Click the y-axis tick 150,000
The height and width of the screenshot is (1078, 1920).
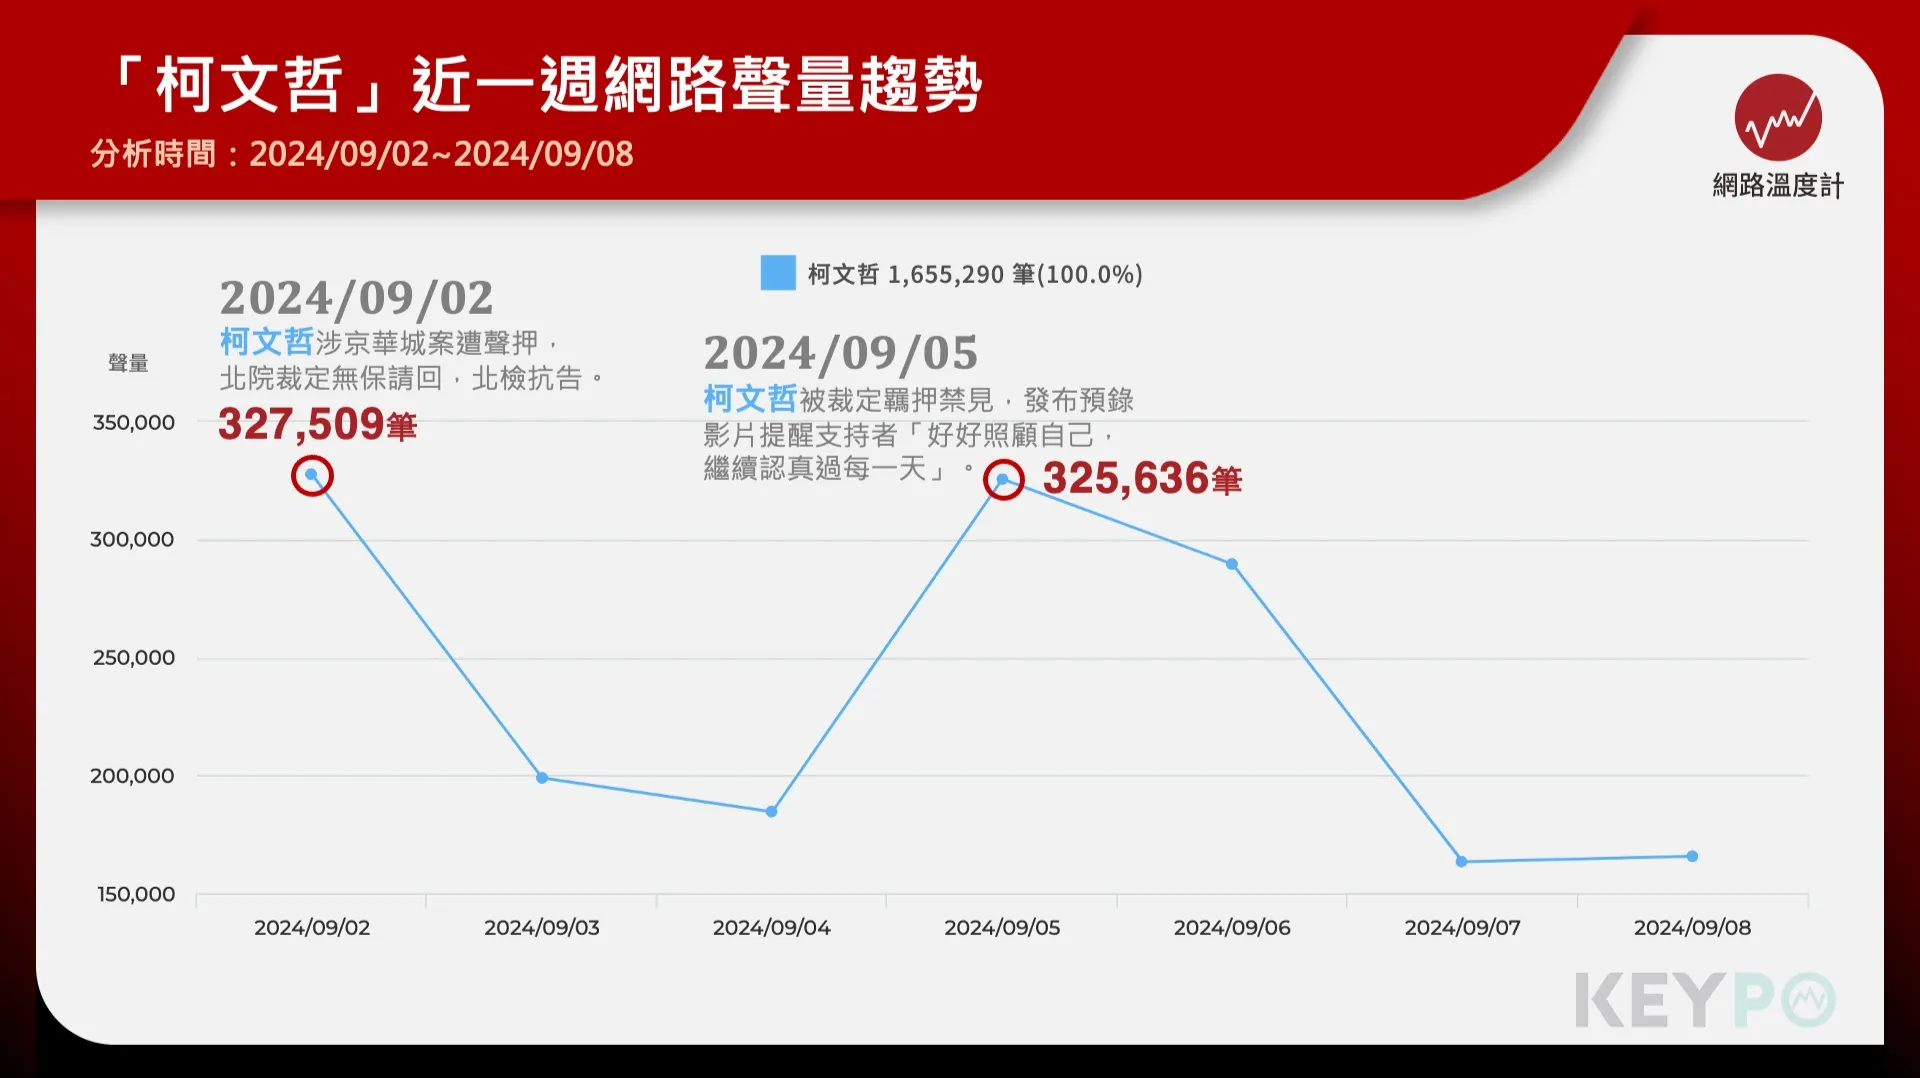tap(136, 894)
